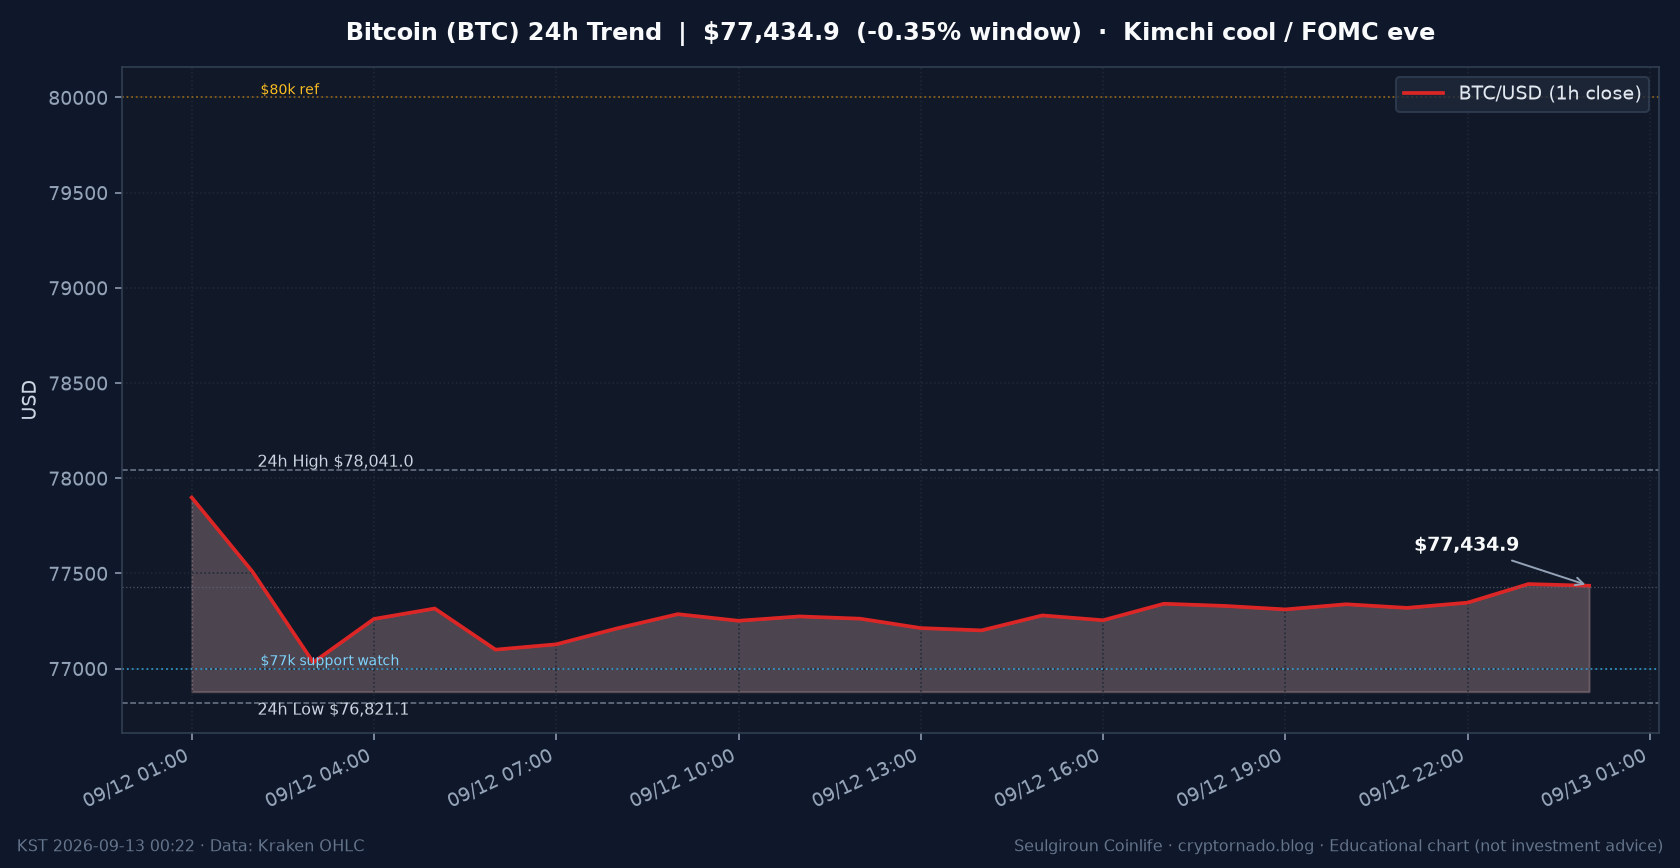Select the "78000" y-axis tick label
The width and height of the screenshot is (1680, 868).
coord(78,478)
